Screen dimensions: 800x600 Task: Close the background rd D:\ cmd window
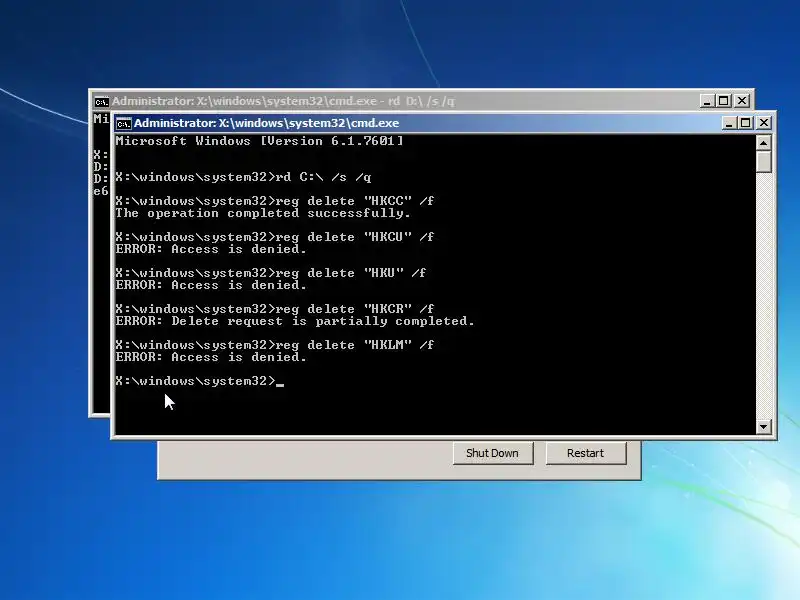point(741,101)
